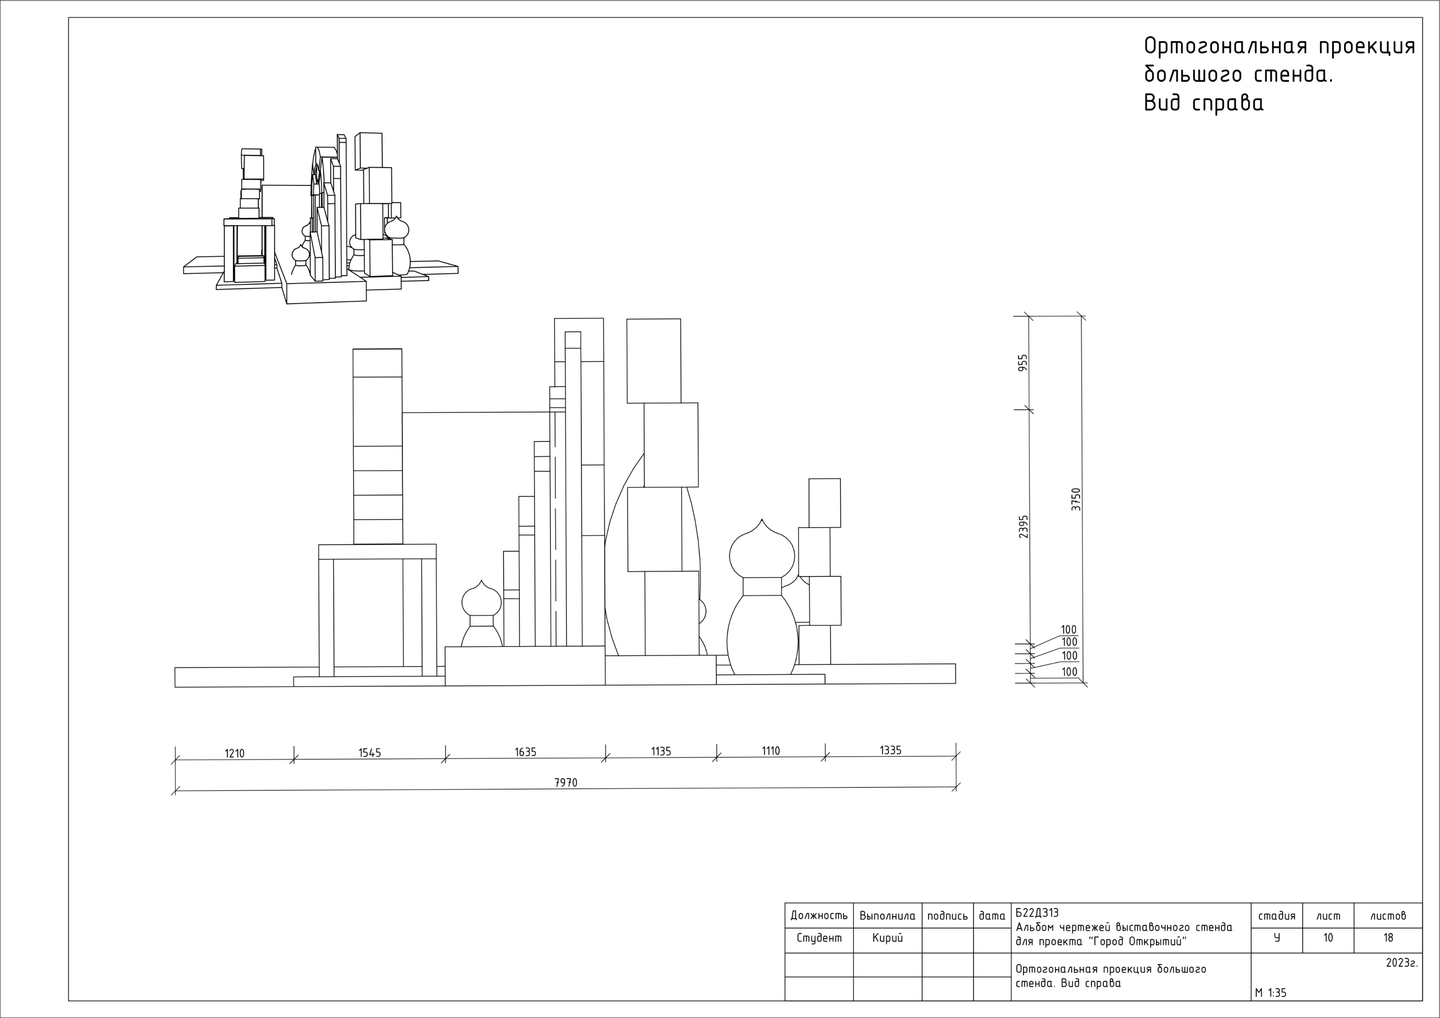This screenshot has height=1018, width=1440.
Task: Click the group code "Б22Д313"
Action: pos(1037,912)
